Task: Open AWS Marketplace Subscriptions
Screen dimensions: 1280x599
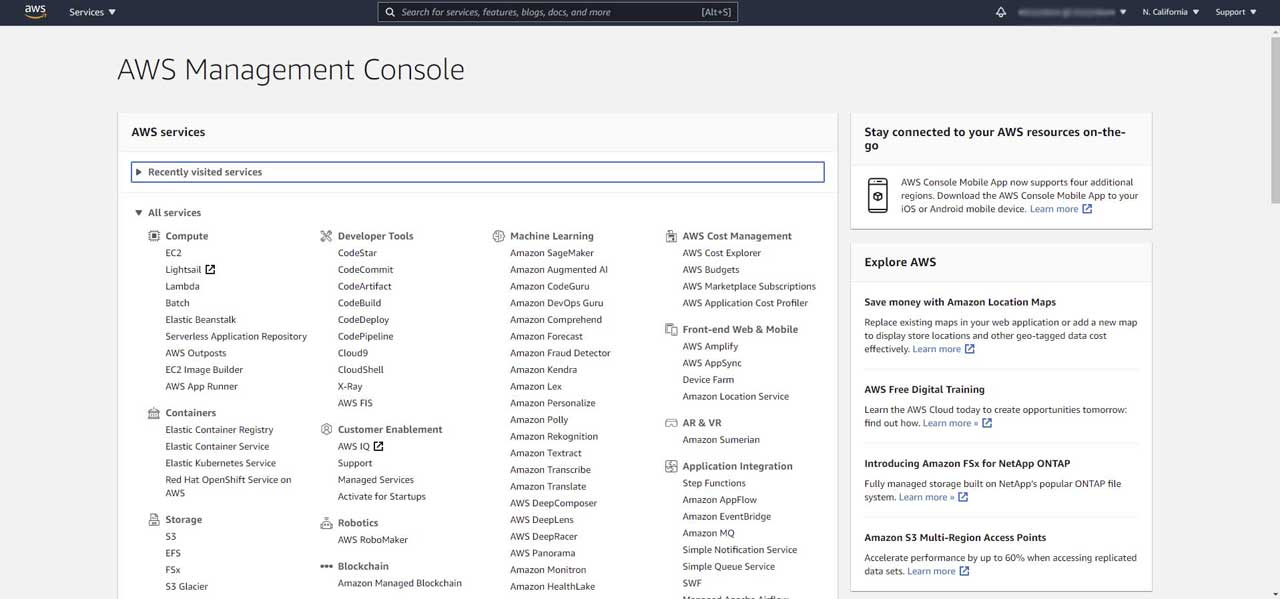Action: pos(749,286)
